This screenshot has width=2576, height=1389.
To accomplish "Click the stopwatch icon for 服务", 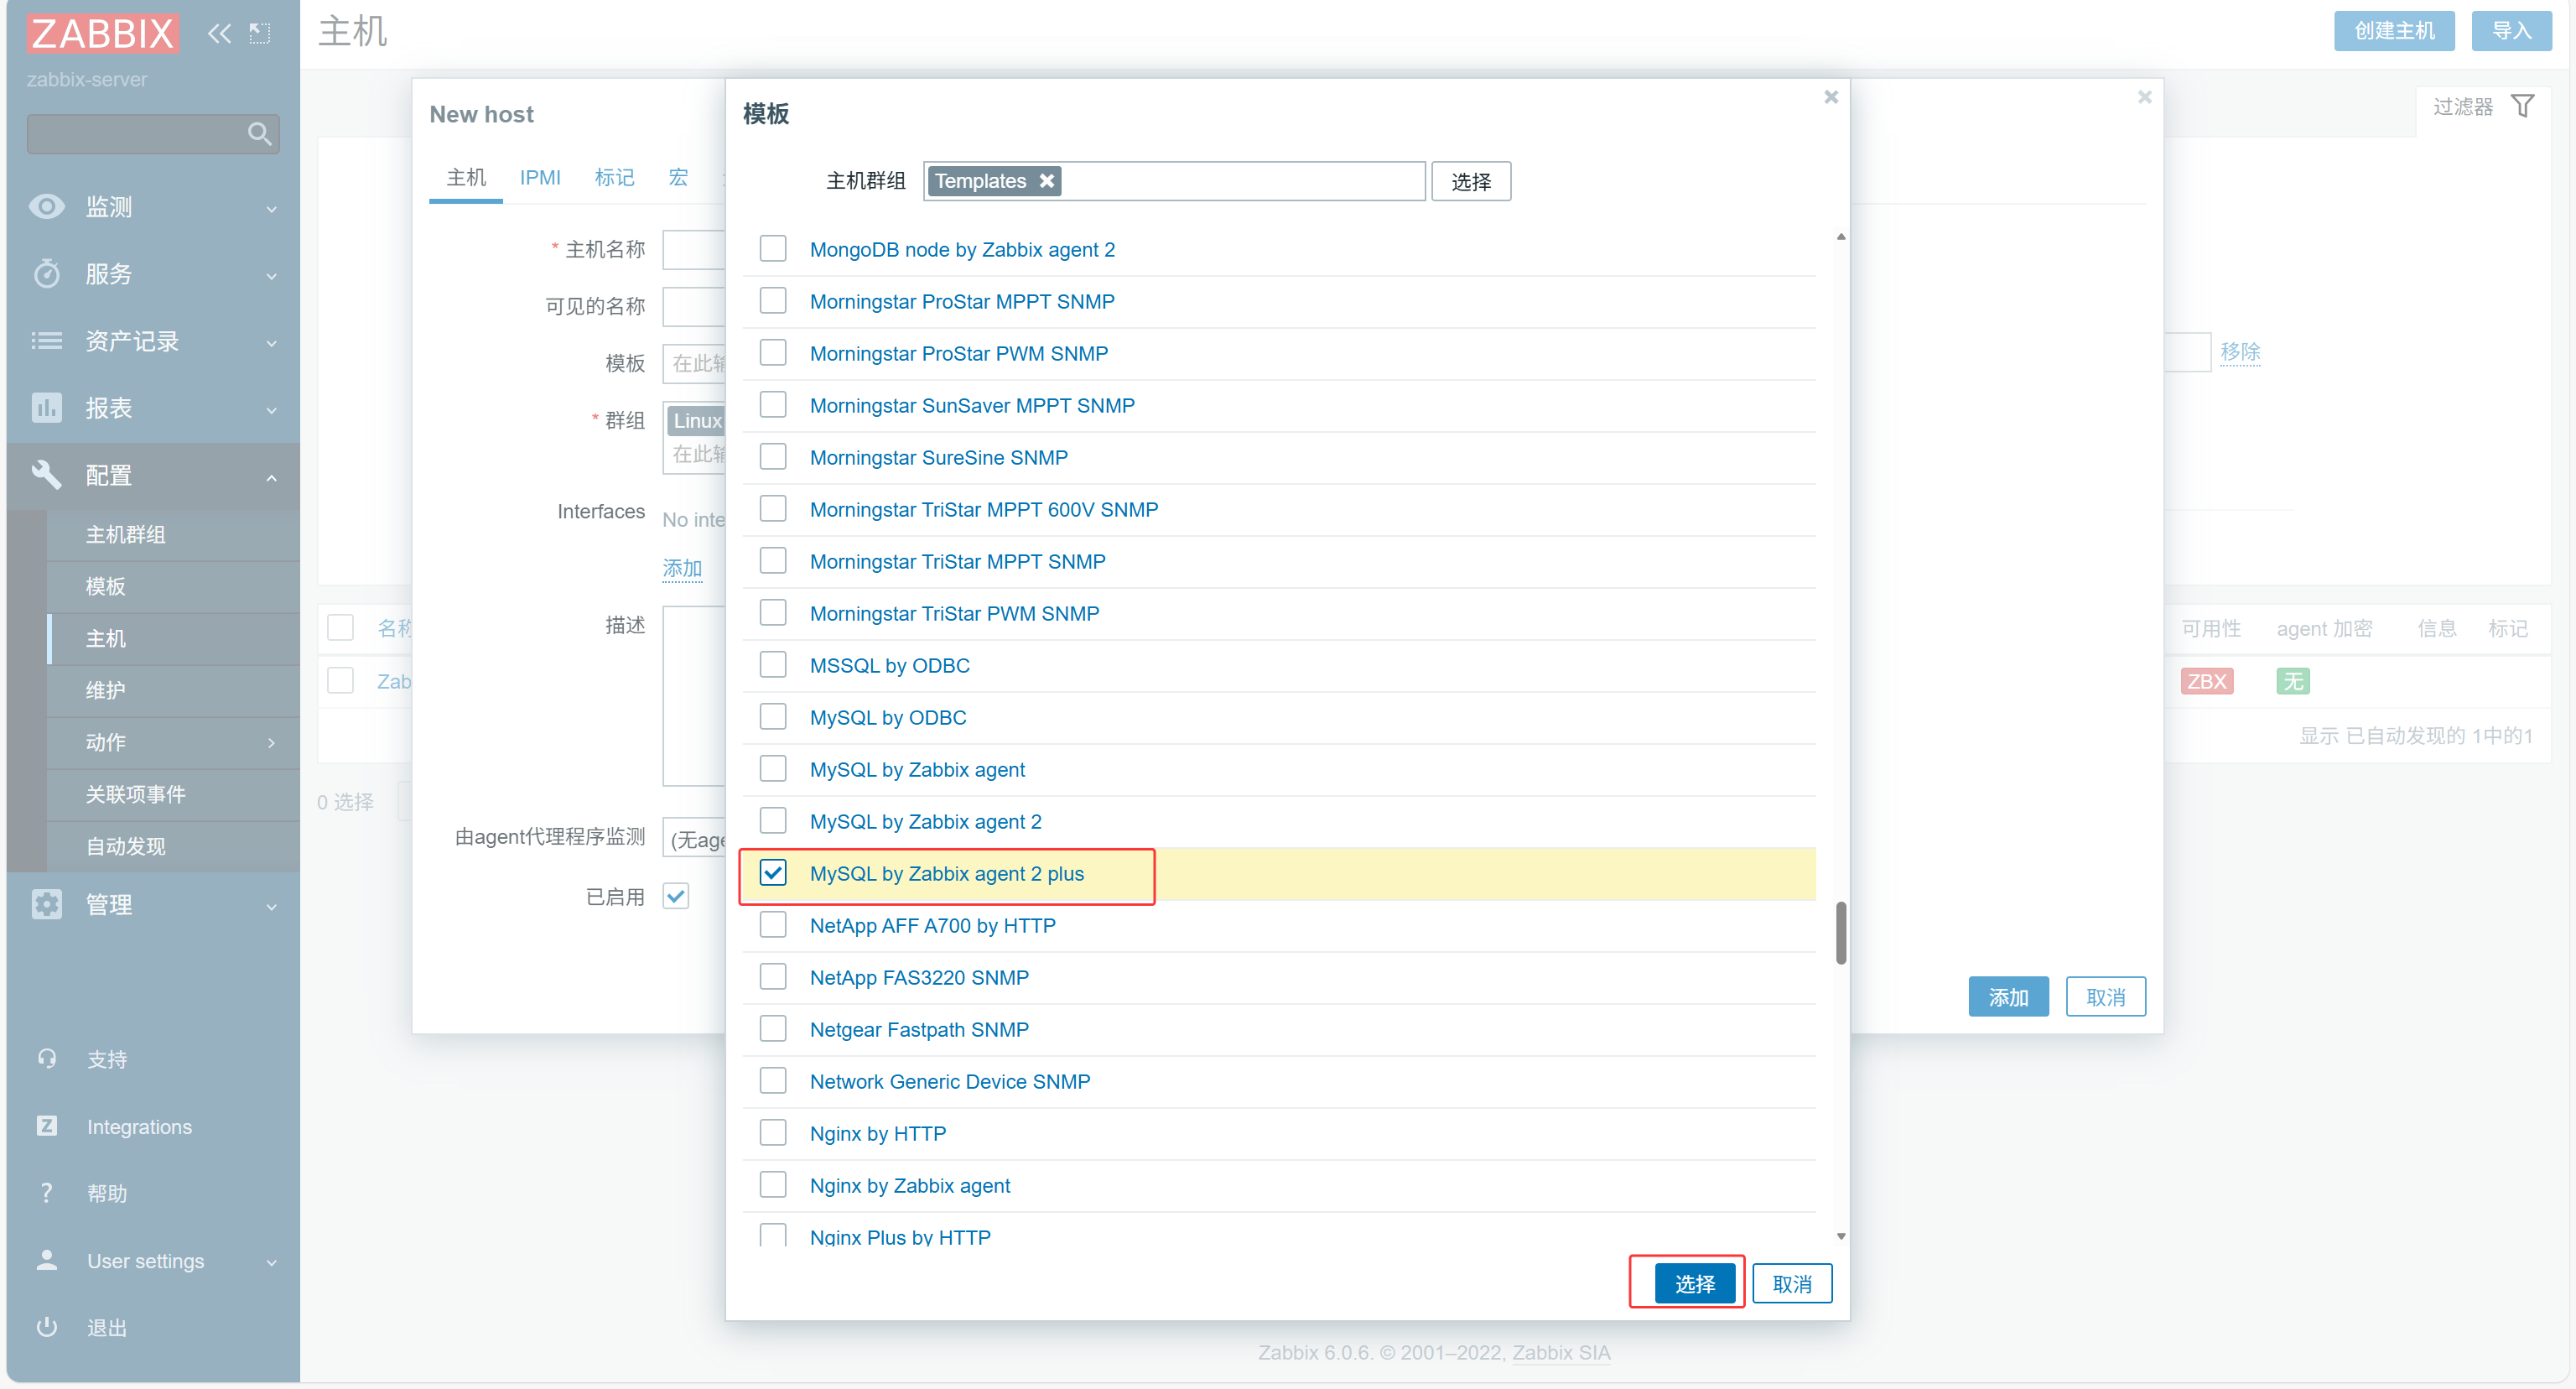I will click(x=46, y=273).
